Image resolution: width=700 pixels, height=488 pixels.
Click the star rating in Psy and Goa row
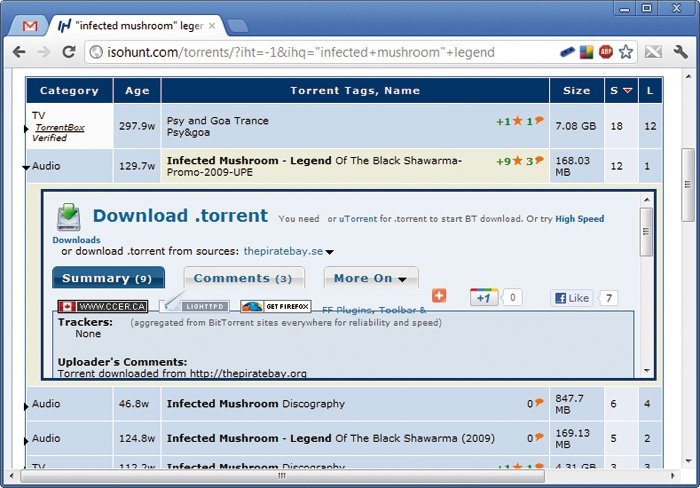[x=518, y=121]
